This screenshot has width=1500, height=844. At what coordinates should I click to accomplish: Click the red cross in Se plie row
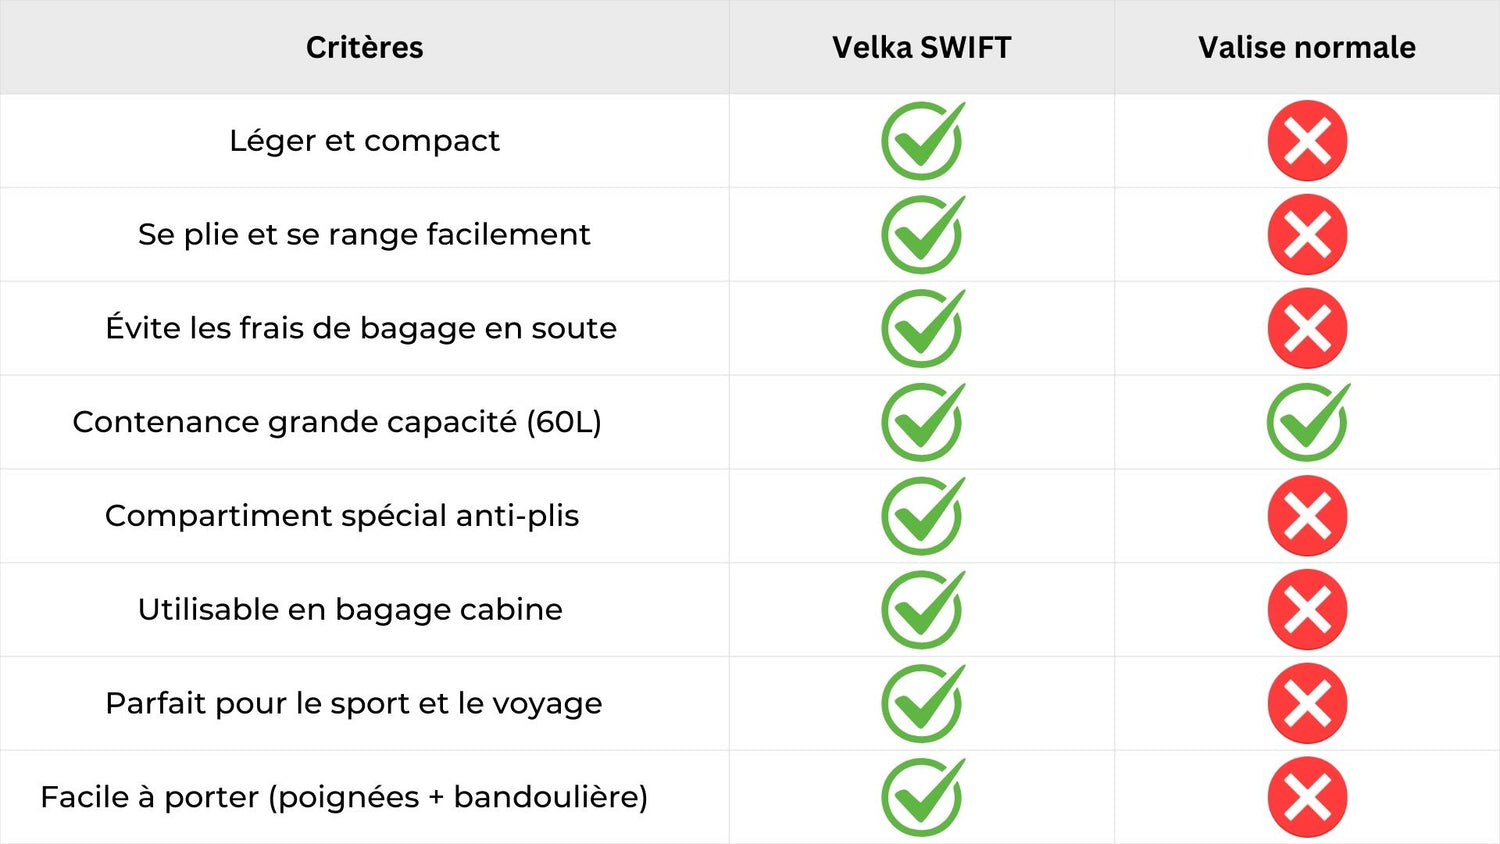[1307, 235]
